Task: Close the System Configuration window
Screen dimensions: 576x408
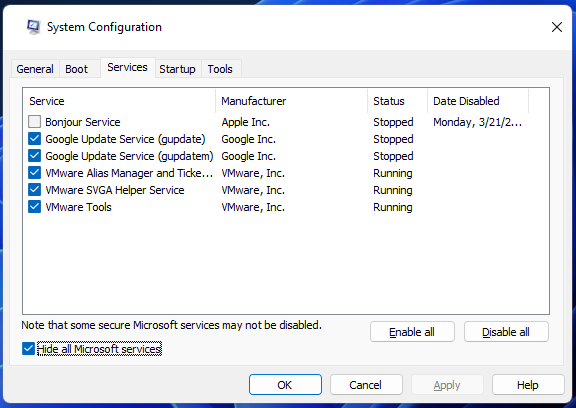Action: (557, 27)
